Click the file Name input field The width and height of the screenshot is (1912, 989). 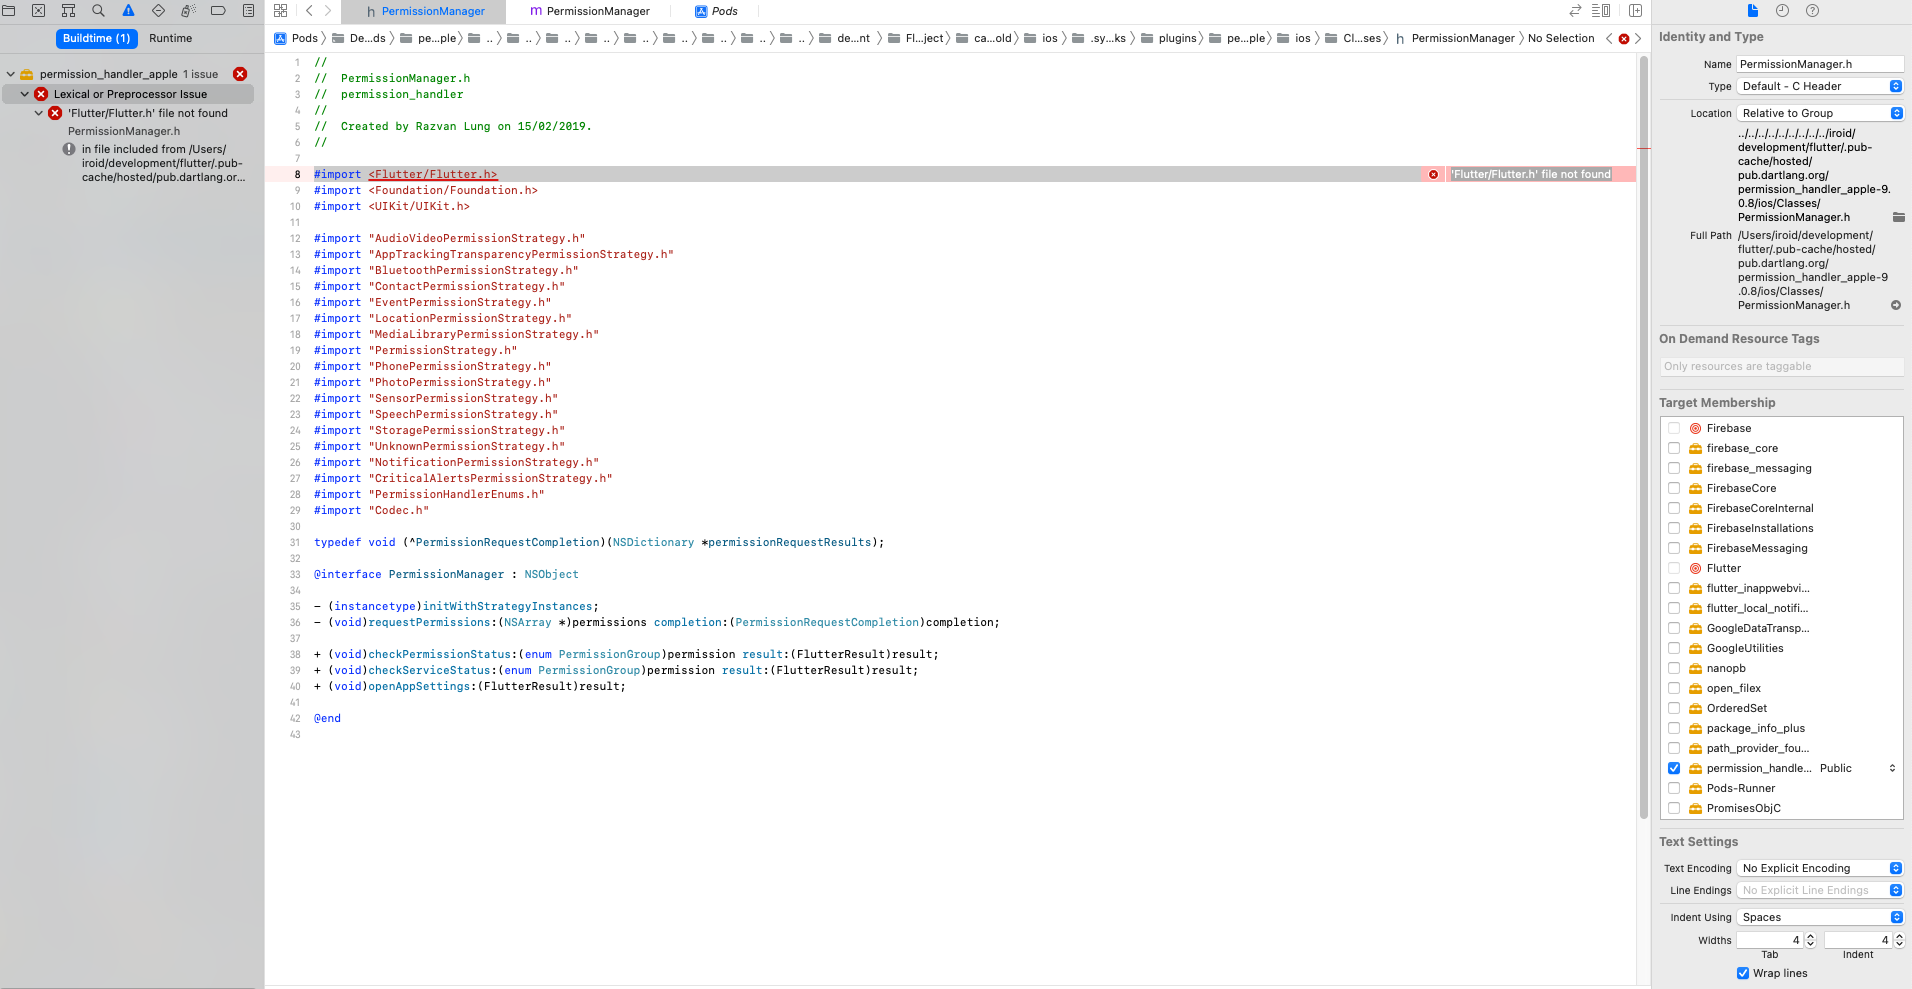(1820, 64)
